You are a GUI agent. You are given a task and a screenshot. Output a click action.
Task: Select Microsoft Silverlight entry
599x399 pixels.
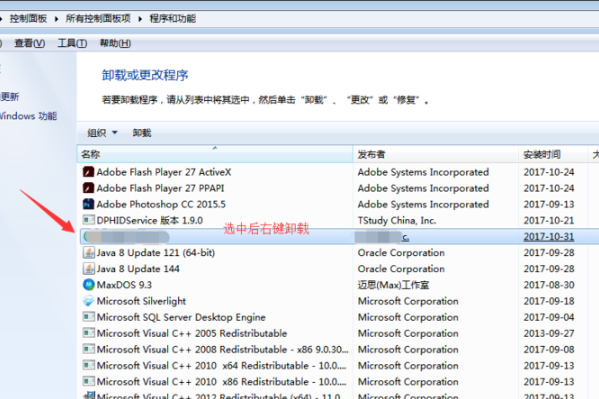pyautogui.click(x=141, y=301)
